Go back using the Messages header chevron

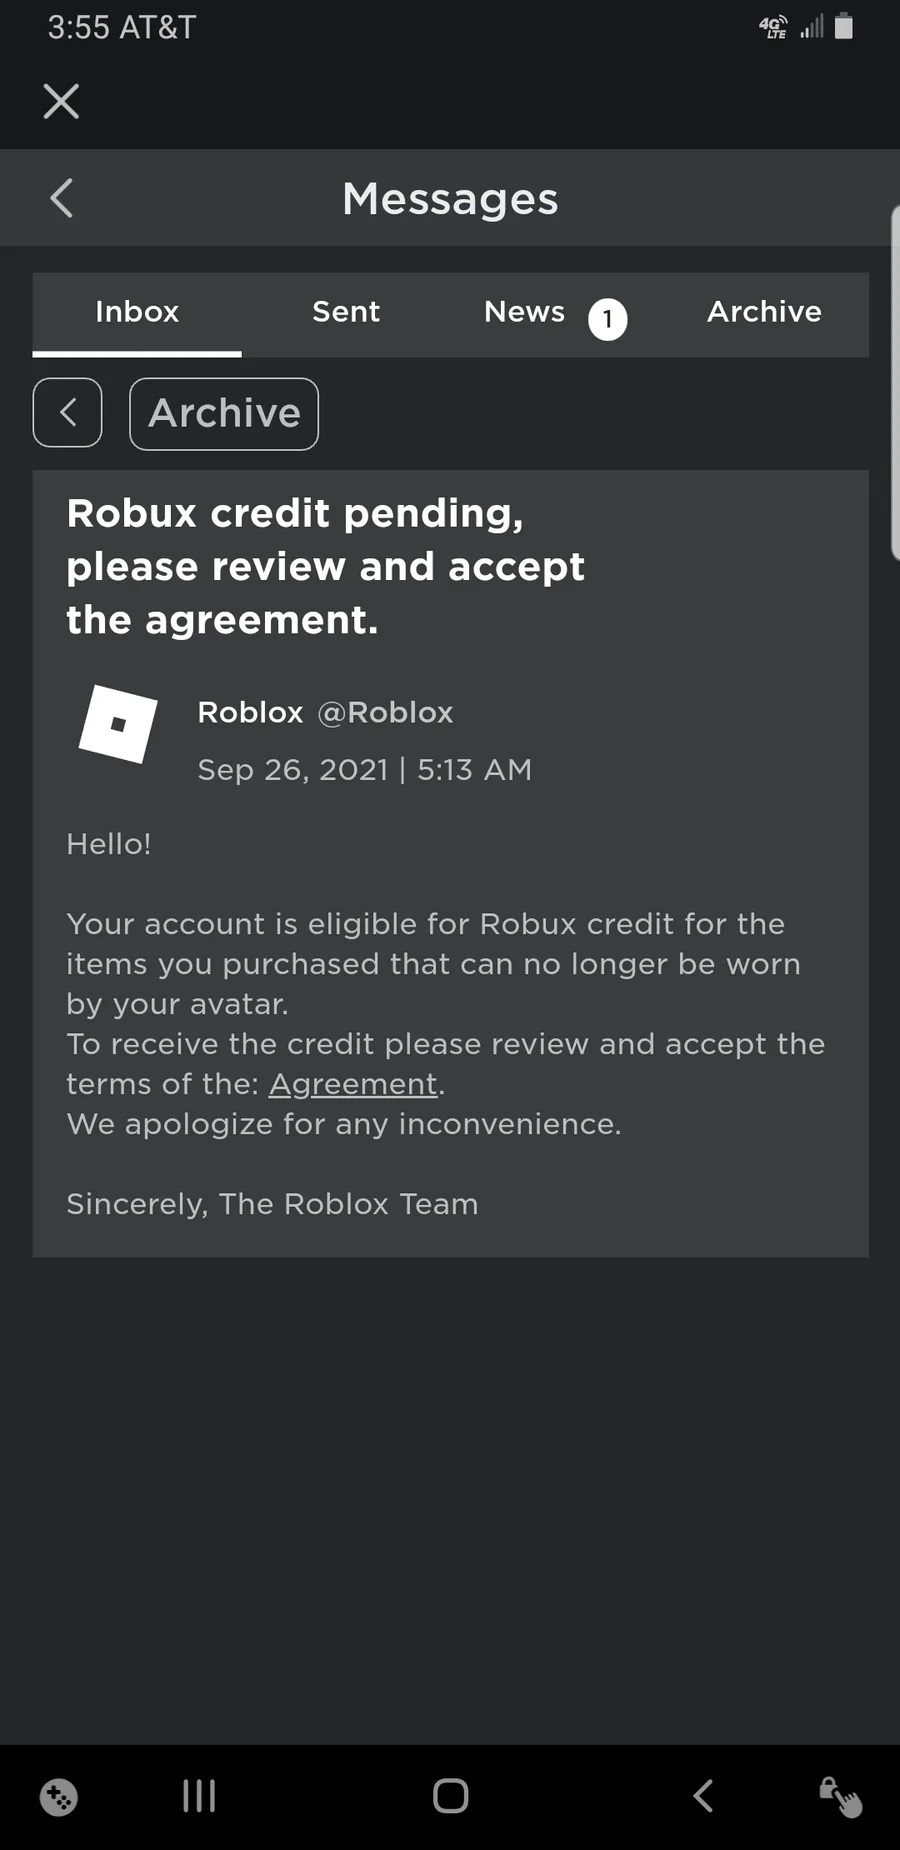click(x=62, y=198)
